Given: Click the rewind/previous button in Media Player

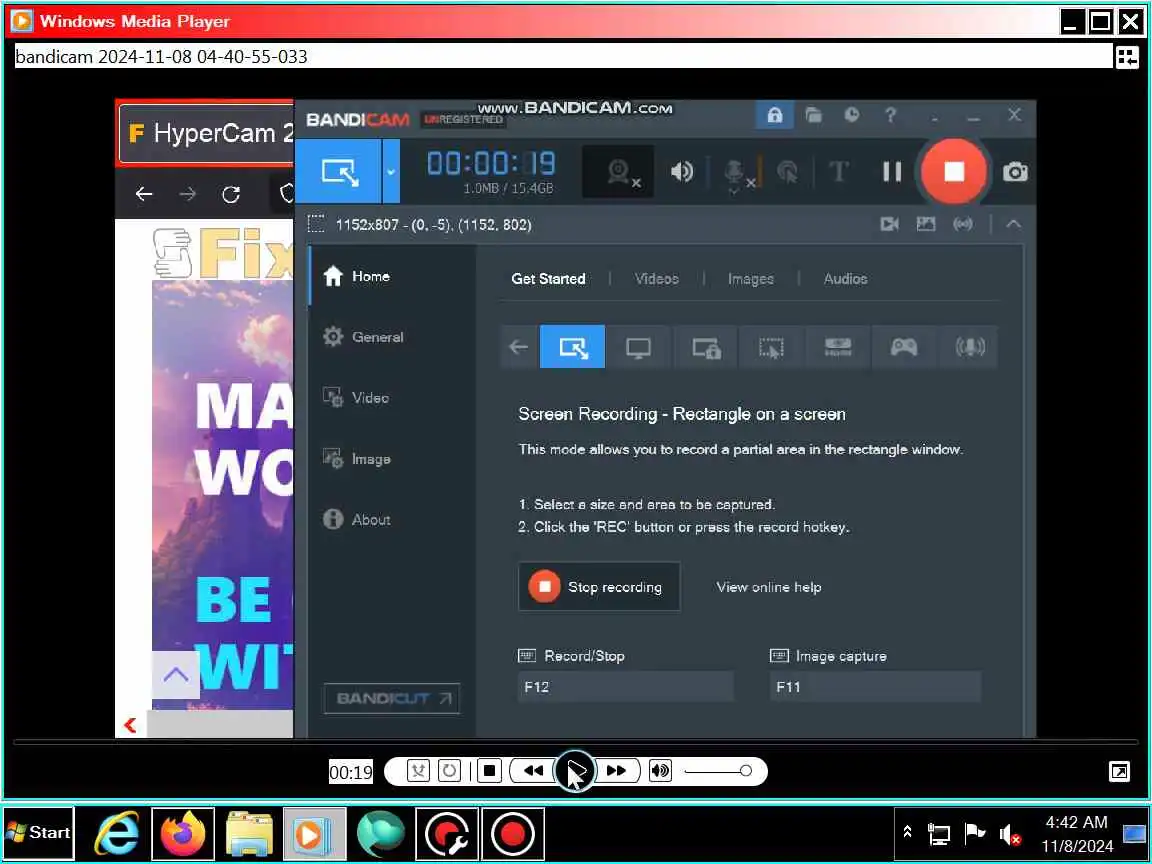Looking at the screenshot, I should coord(533,771).
